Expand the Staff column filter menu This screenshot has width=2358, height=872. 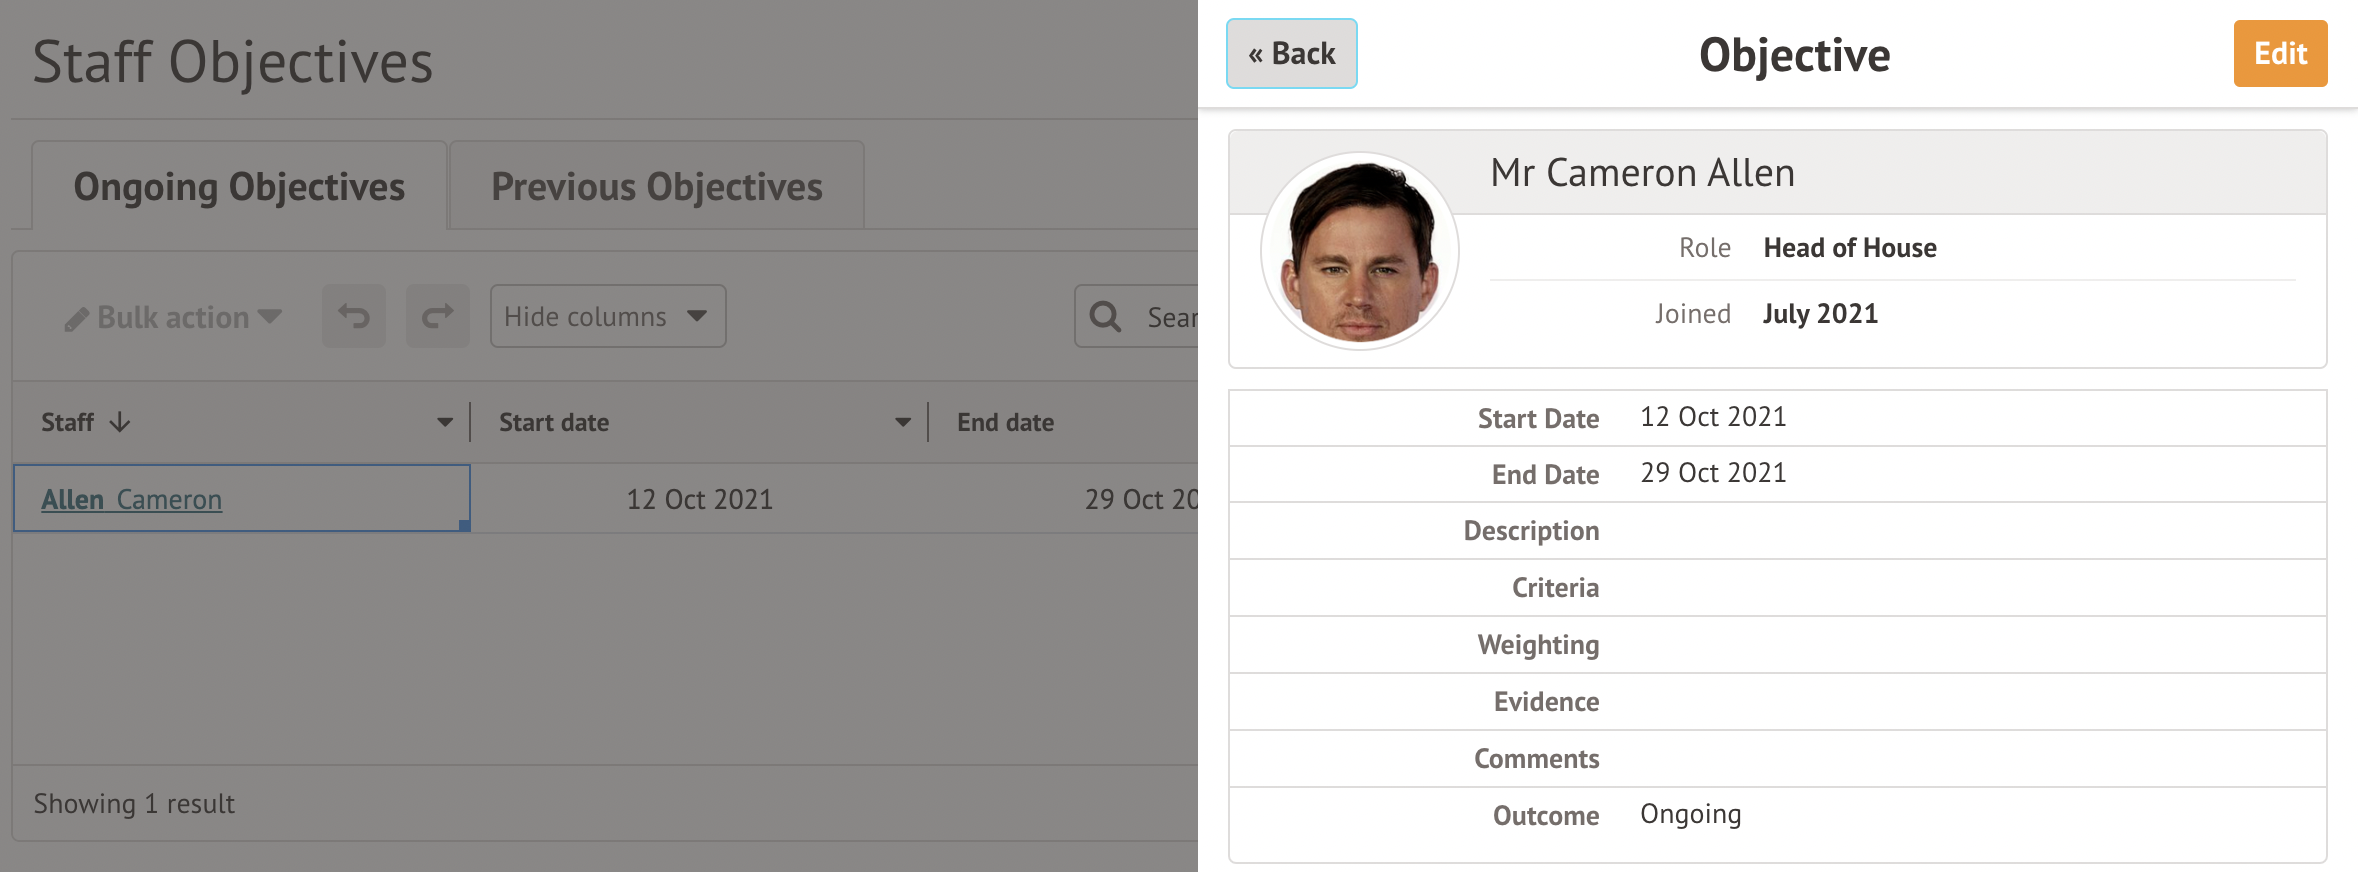(445, 422)
